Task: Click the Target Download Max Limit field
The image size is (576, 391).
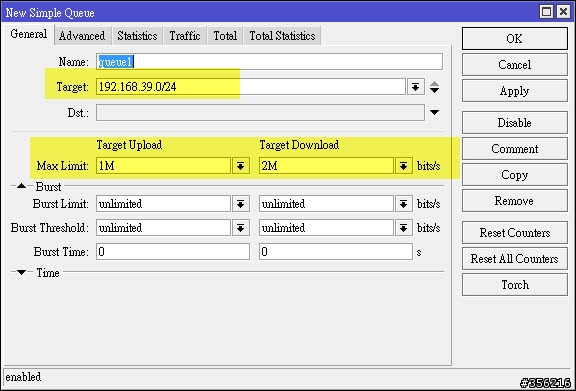Action: coord(326,166)
